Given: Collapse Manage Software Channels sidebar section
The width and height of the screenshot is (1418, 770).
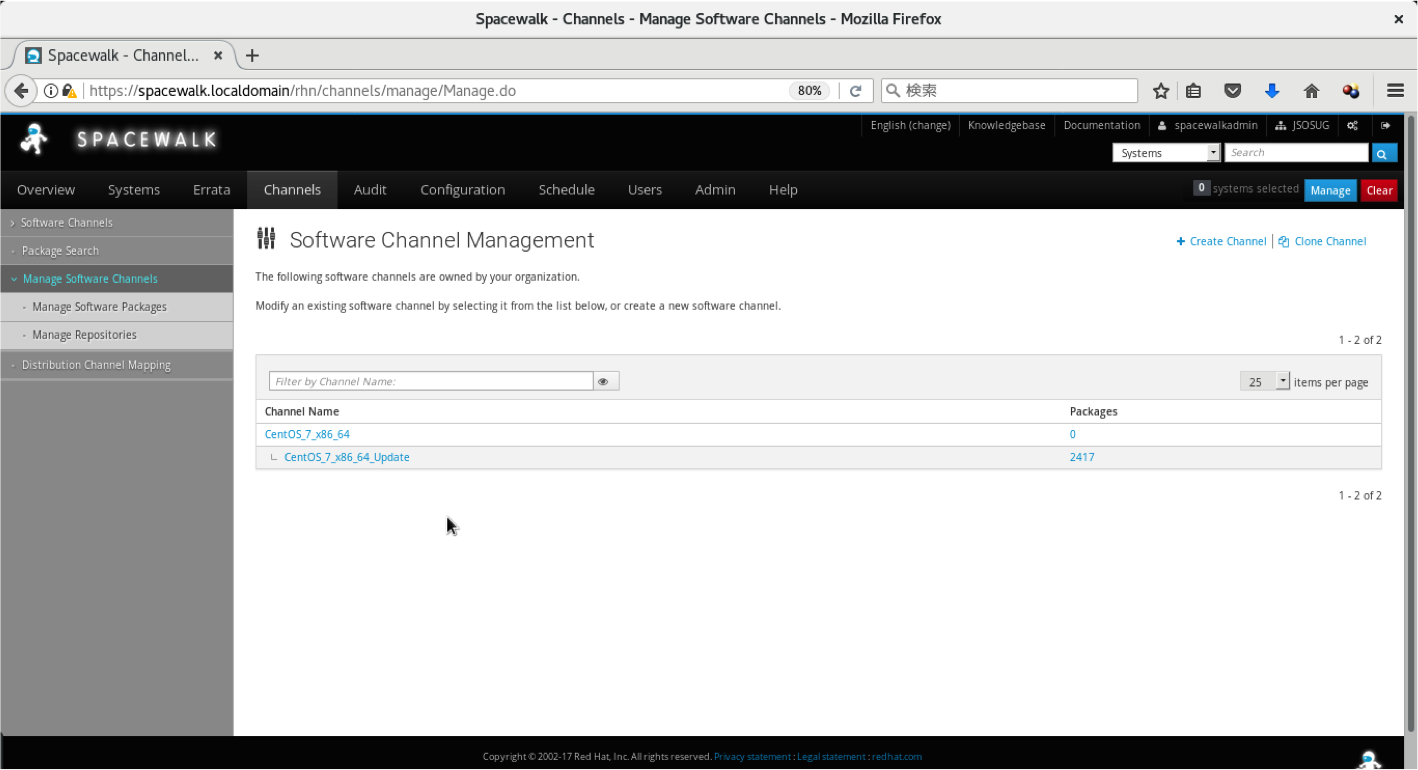Looking at the screenshot, I should [x=90, y=279].
